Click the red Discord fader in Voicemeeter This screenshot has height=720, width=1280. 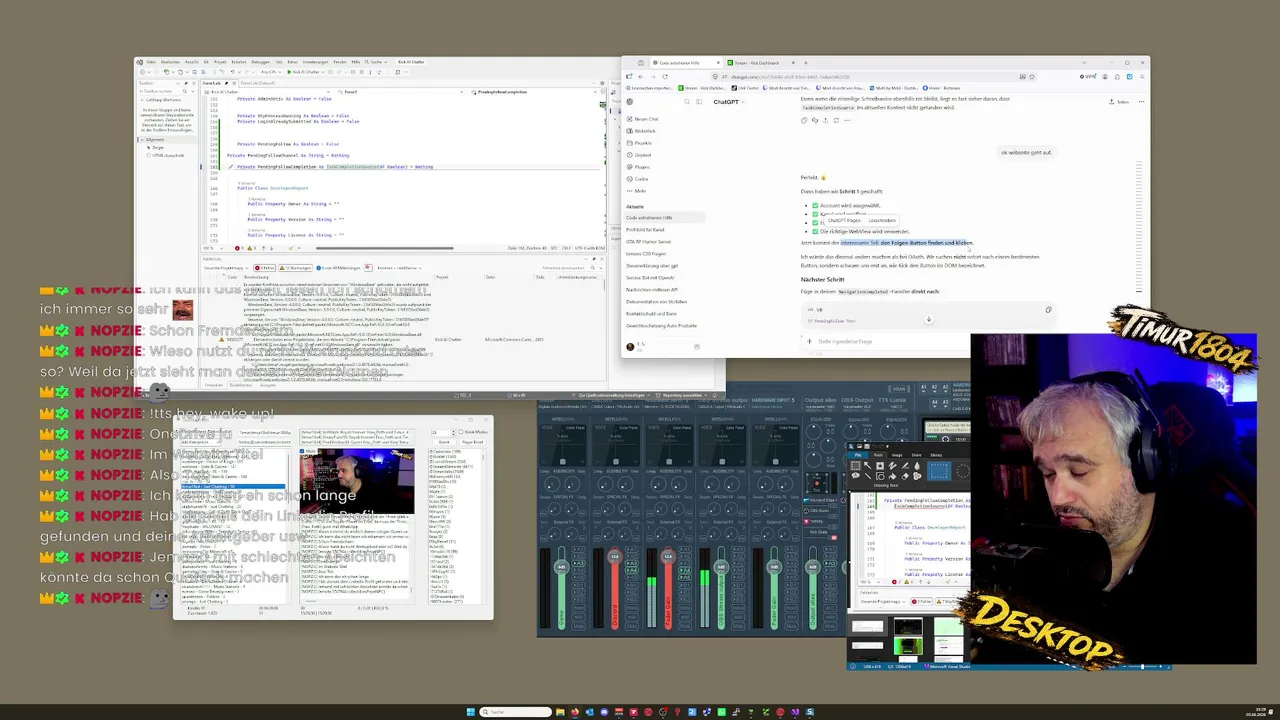pos(614,557)
